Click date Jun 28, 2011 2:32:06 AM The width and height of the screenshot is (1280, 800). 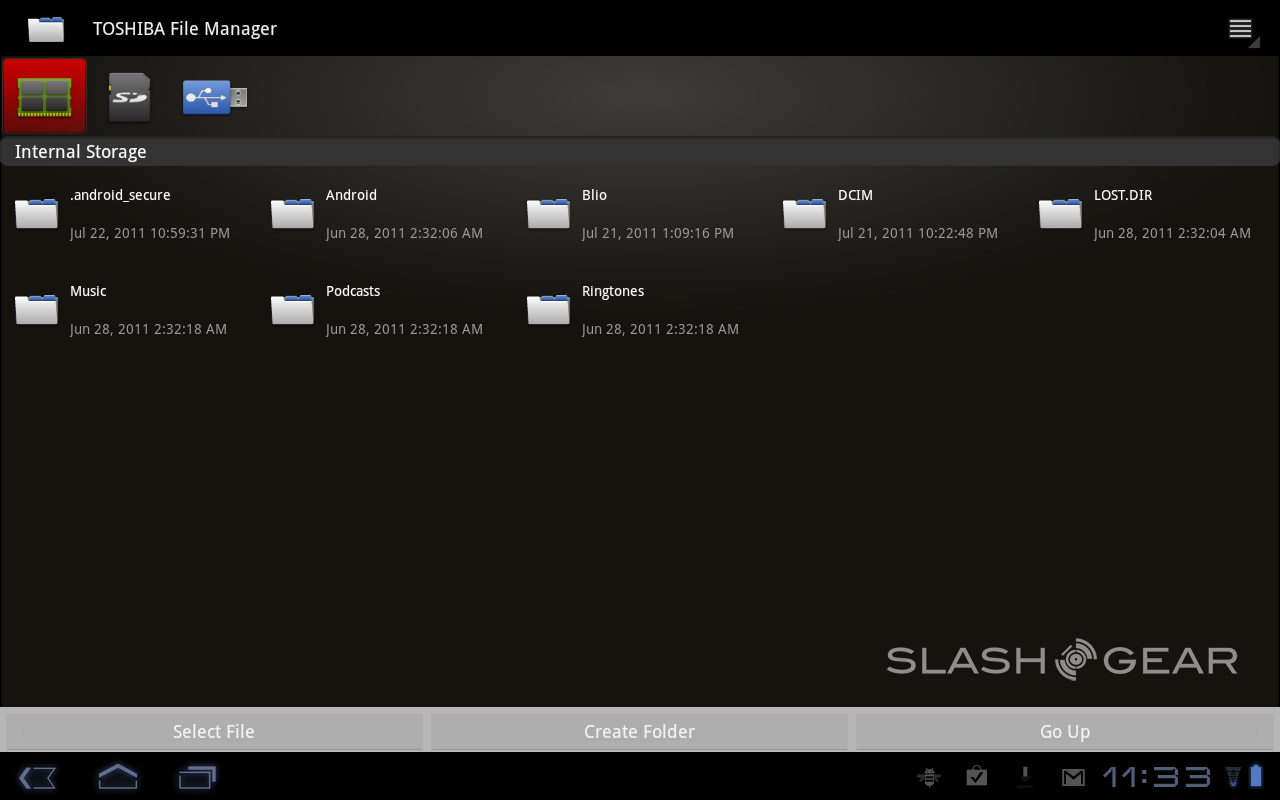point(404,233)
